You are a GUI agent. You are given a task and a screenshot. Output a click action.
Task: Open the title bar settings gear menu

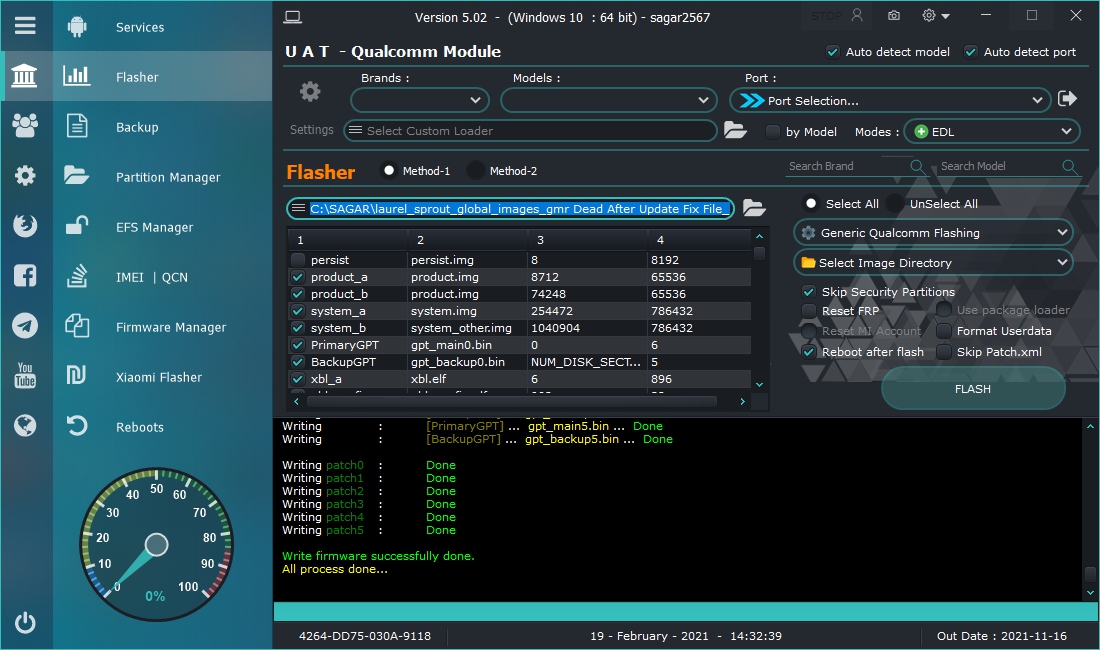click(x=936, y=15)
